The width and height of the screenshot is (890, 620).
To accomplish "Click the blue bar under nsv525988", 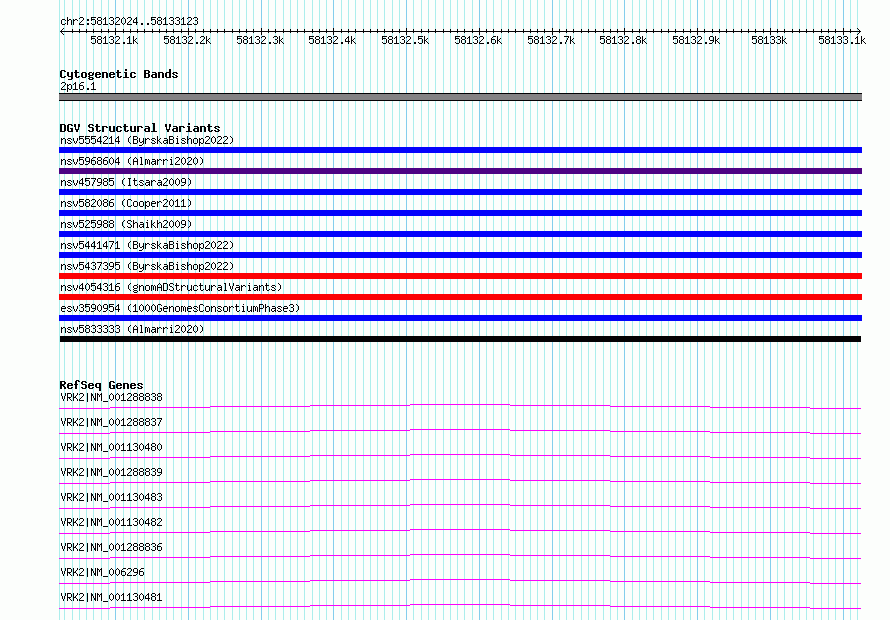I will (x=460, y=234).
